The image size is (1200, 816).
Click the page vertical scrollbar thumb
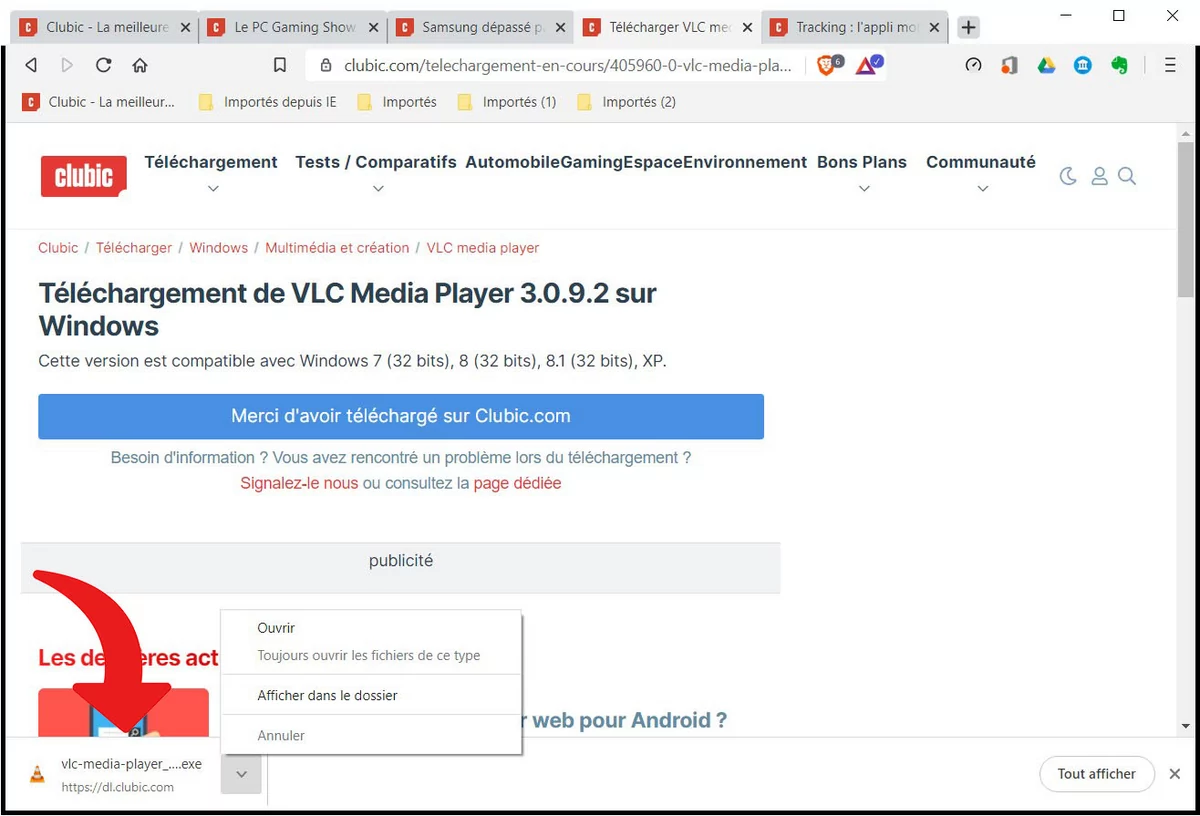(x=1186, y=220)
